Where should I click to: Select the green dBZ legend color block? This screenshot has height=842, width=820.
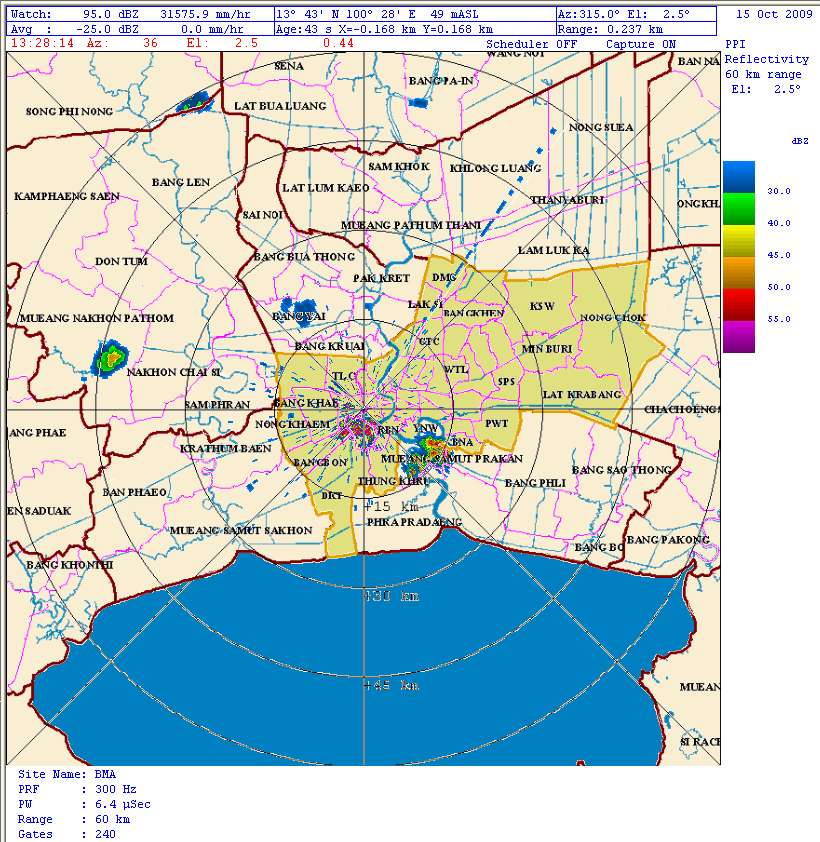pyautogui.click(x=739, y=208)
